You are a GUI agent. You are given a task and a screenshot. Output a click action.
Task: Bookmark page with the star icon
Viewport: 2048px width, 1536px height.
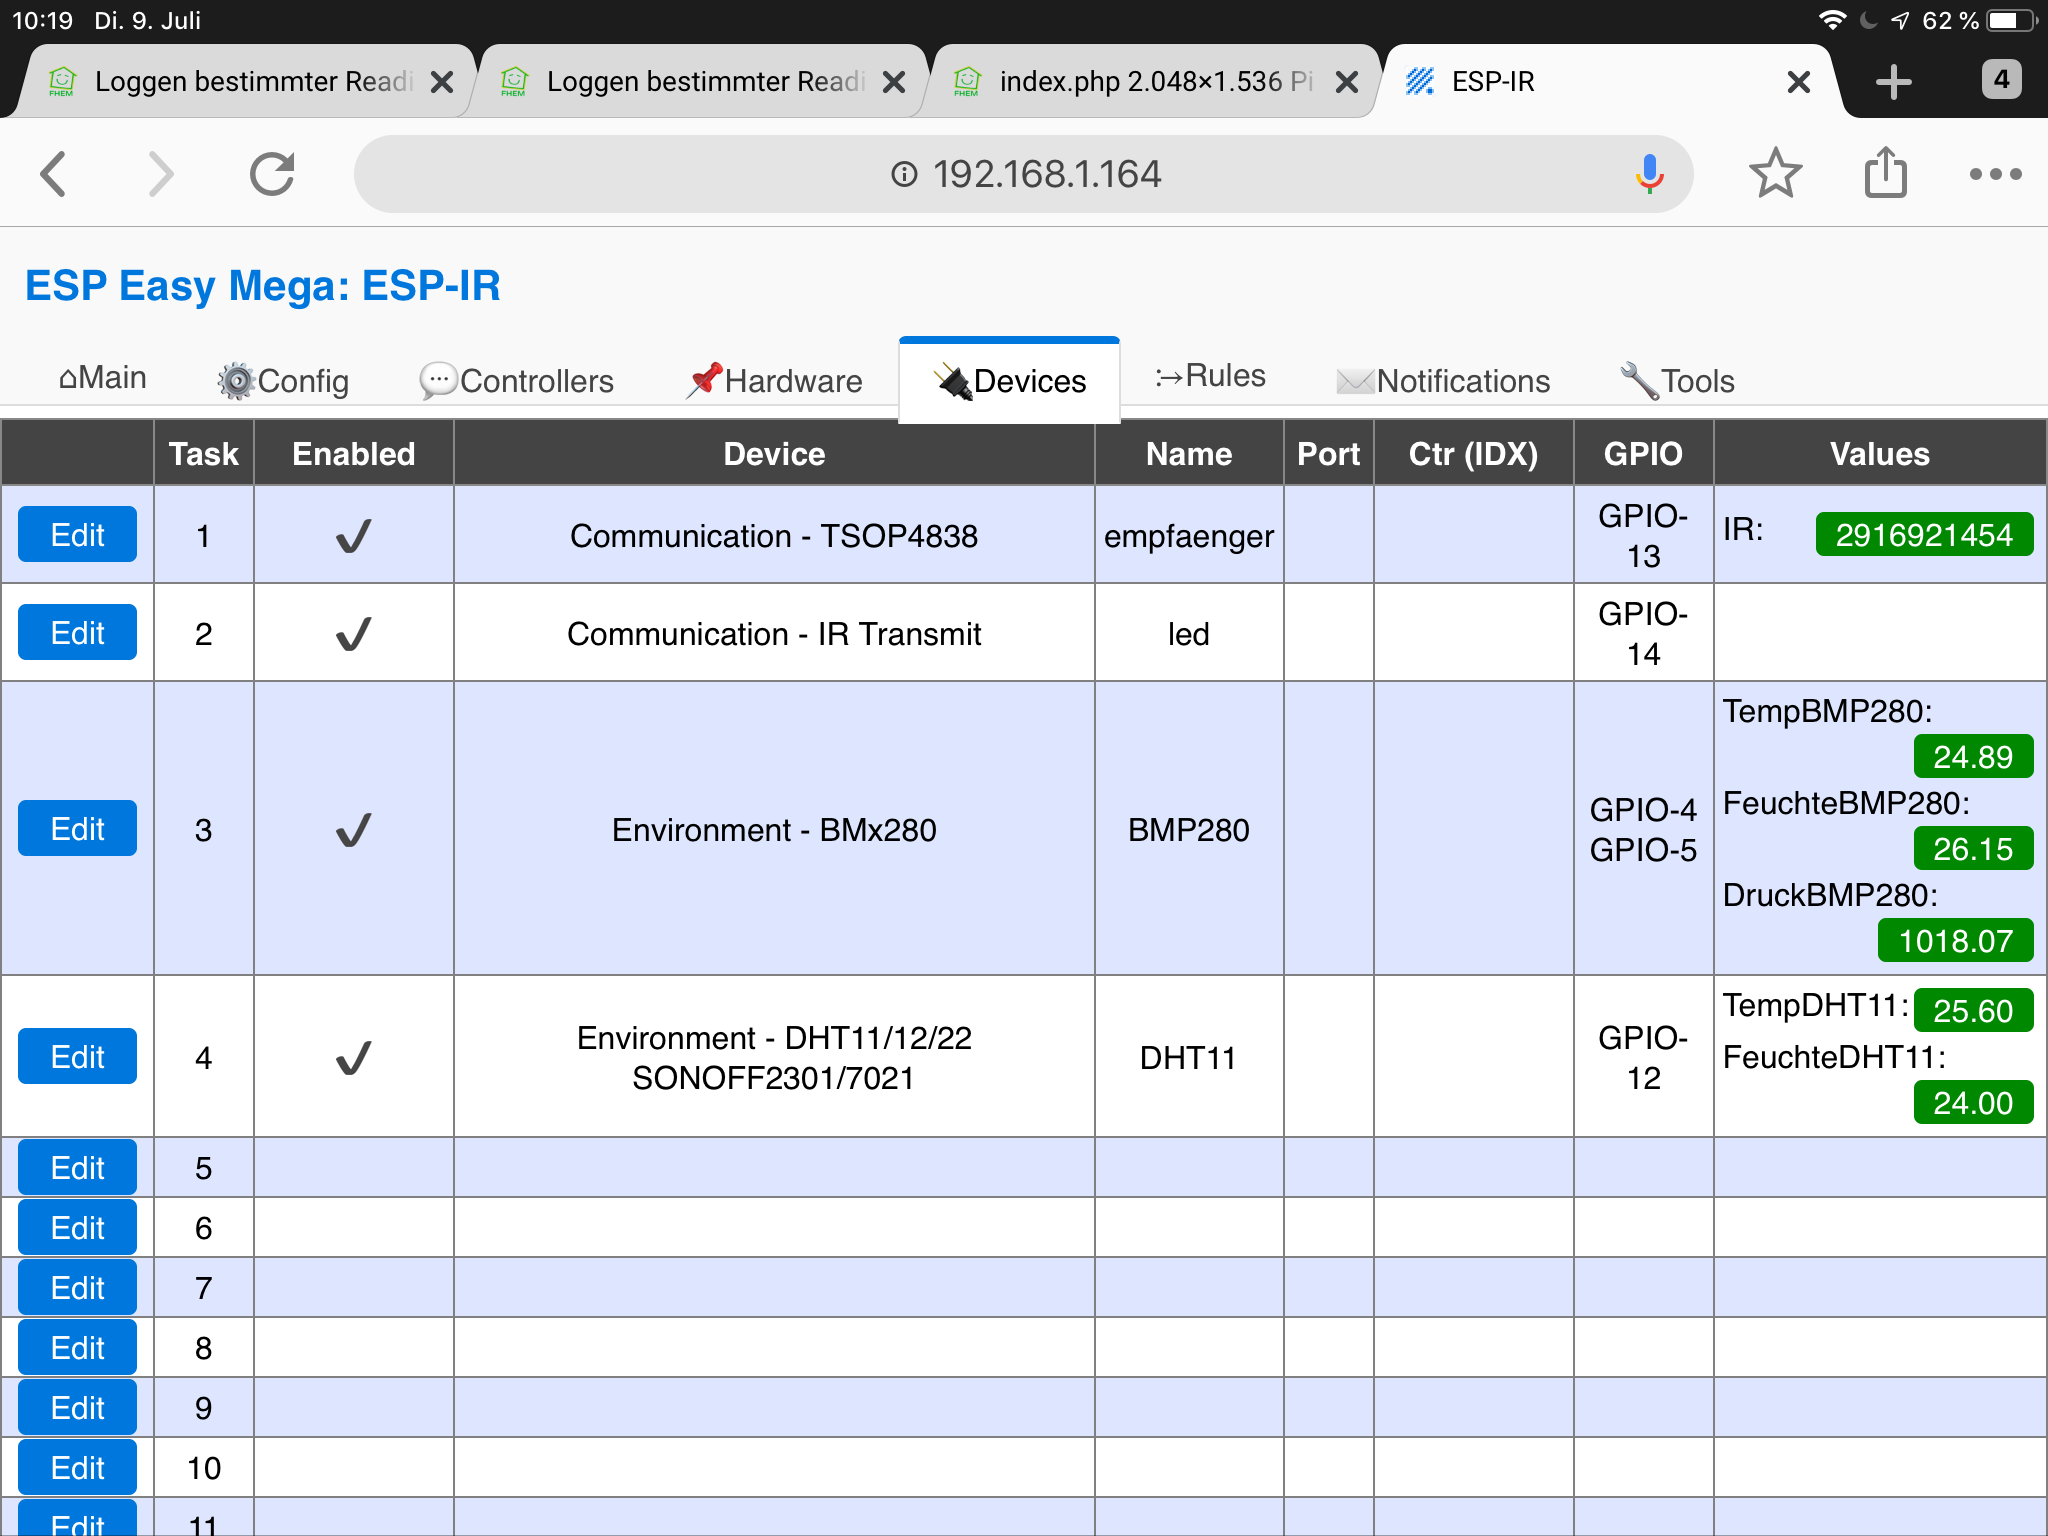click(1775, 174)
